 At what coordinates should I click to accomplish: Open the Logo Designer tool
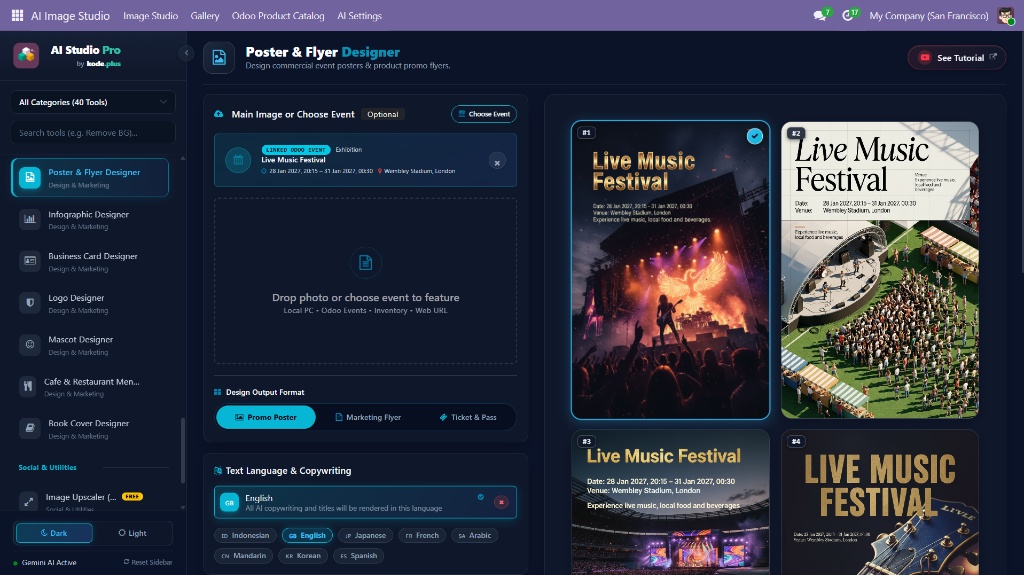pyautogui.click(x=90, y=303)
